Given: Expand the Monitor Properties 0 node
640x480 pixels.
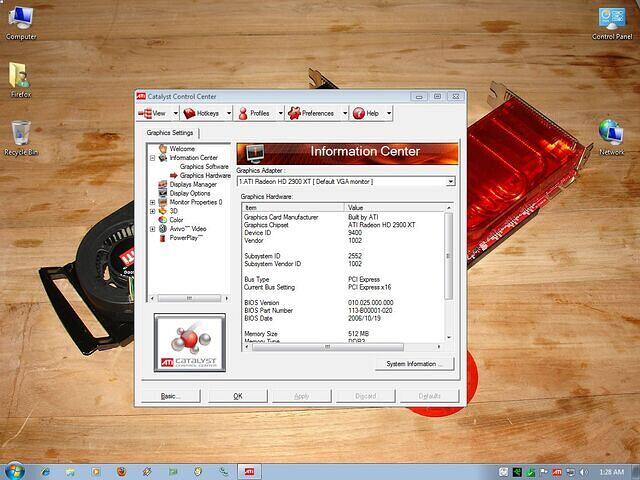Looking at the screenshot, I should point(153,202).
